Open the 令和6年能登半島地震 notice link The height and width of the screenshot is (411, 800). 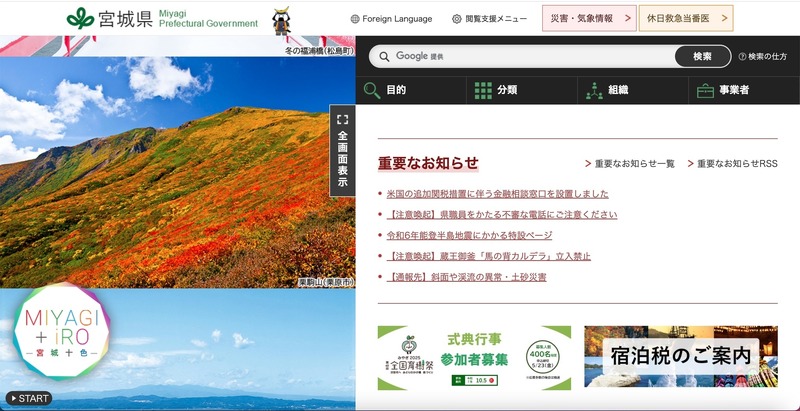point(469,235)
